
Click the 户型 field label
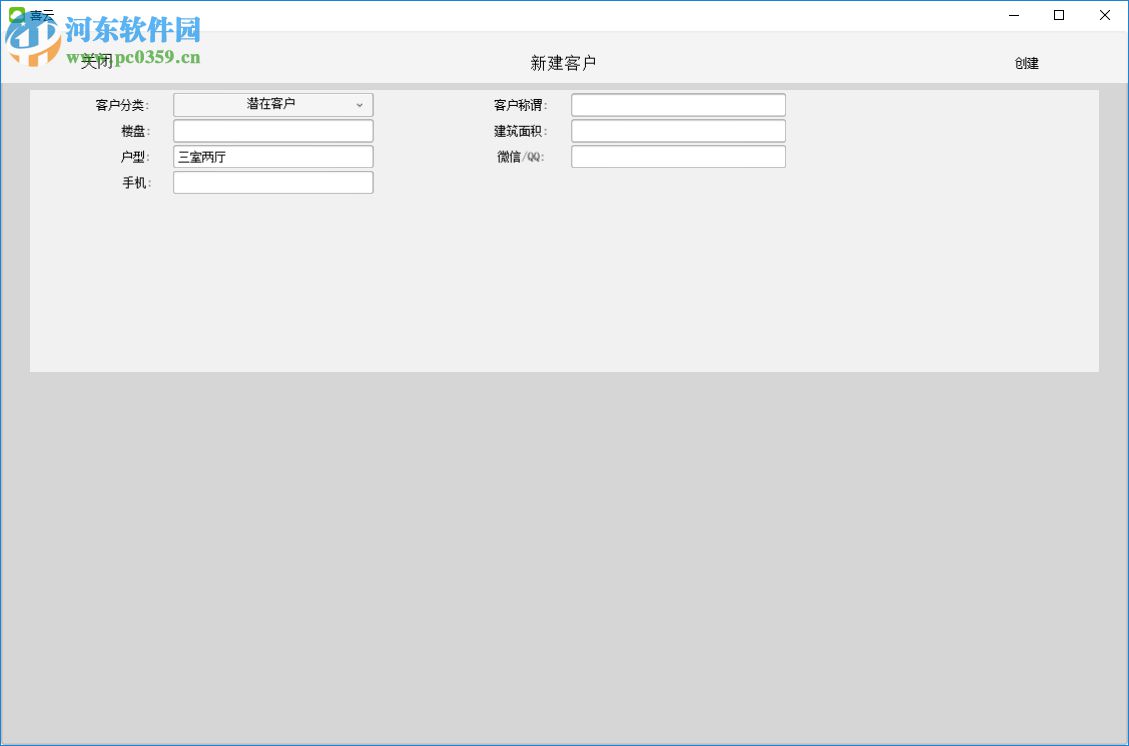(x=135, y=156)
